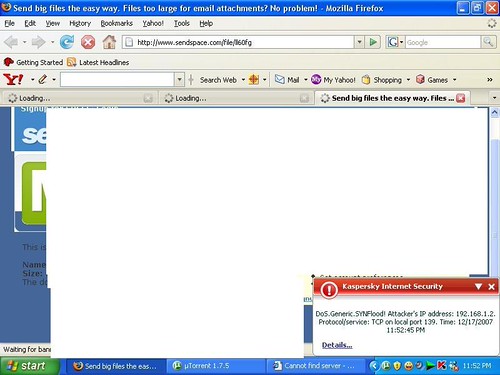Open the Help menu
The height and width of the screenshot is (375, 500).
(x=206, y=23)
